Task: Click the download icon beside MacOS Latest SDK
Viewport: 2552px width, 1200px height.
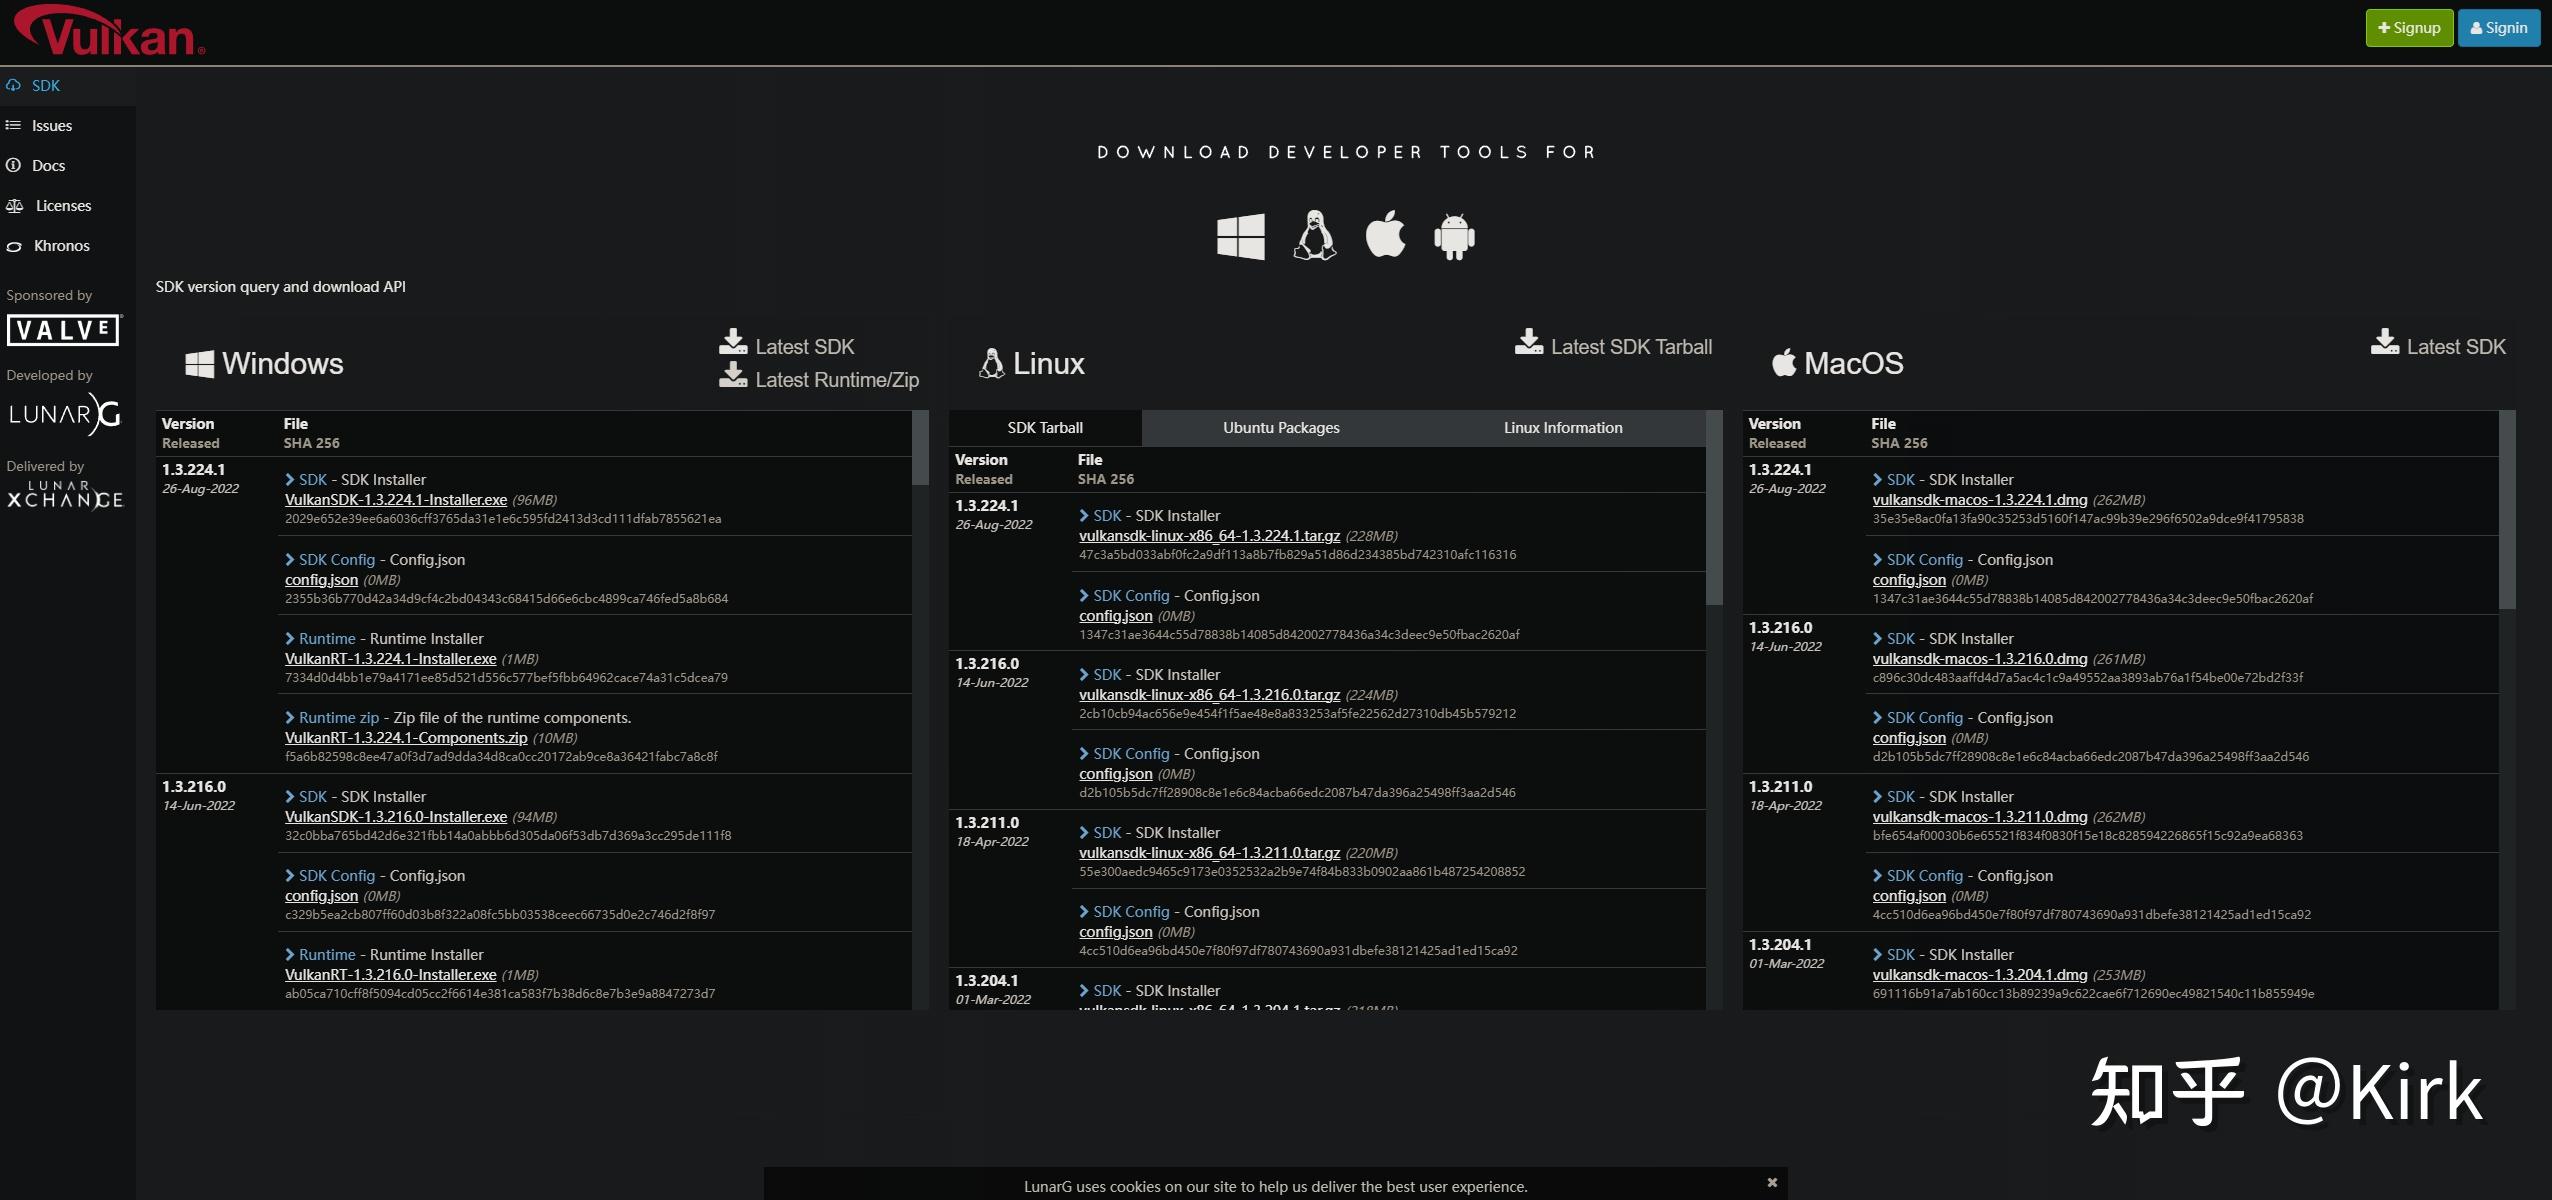Action: click(x=2384, y=342)
